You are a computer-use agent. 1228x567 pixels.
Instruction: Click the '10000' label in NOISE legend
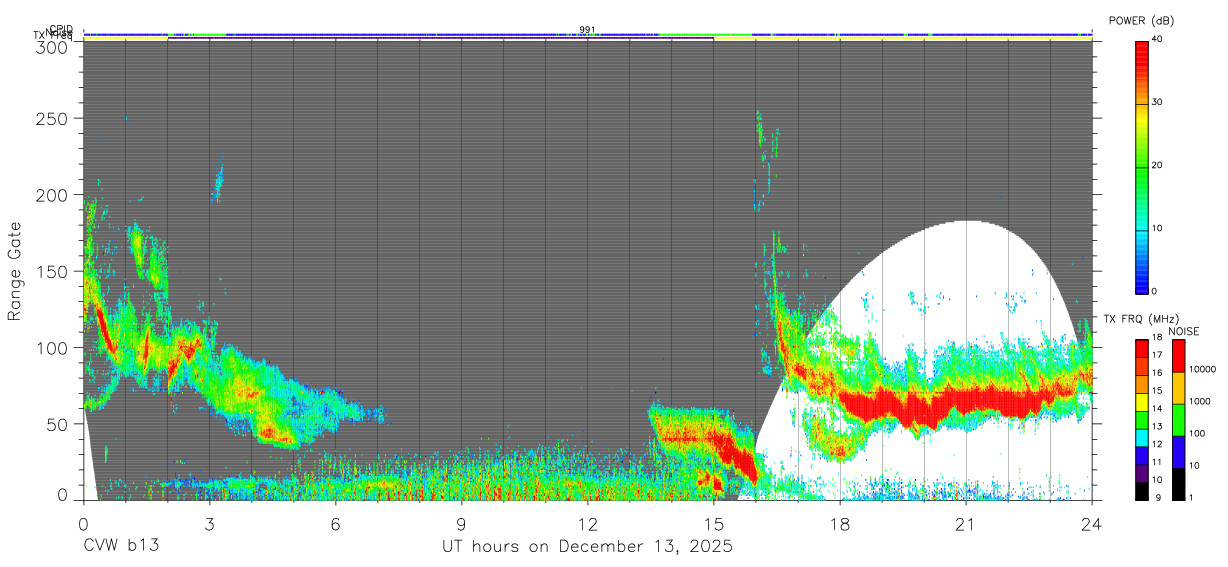pos(1202,369)
